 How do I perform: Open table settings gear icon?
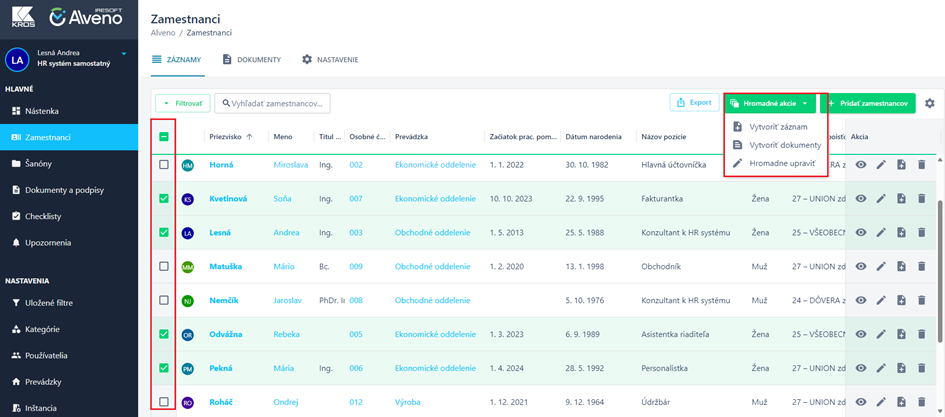click(930, 103)
